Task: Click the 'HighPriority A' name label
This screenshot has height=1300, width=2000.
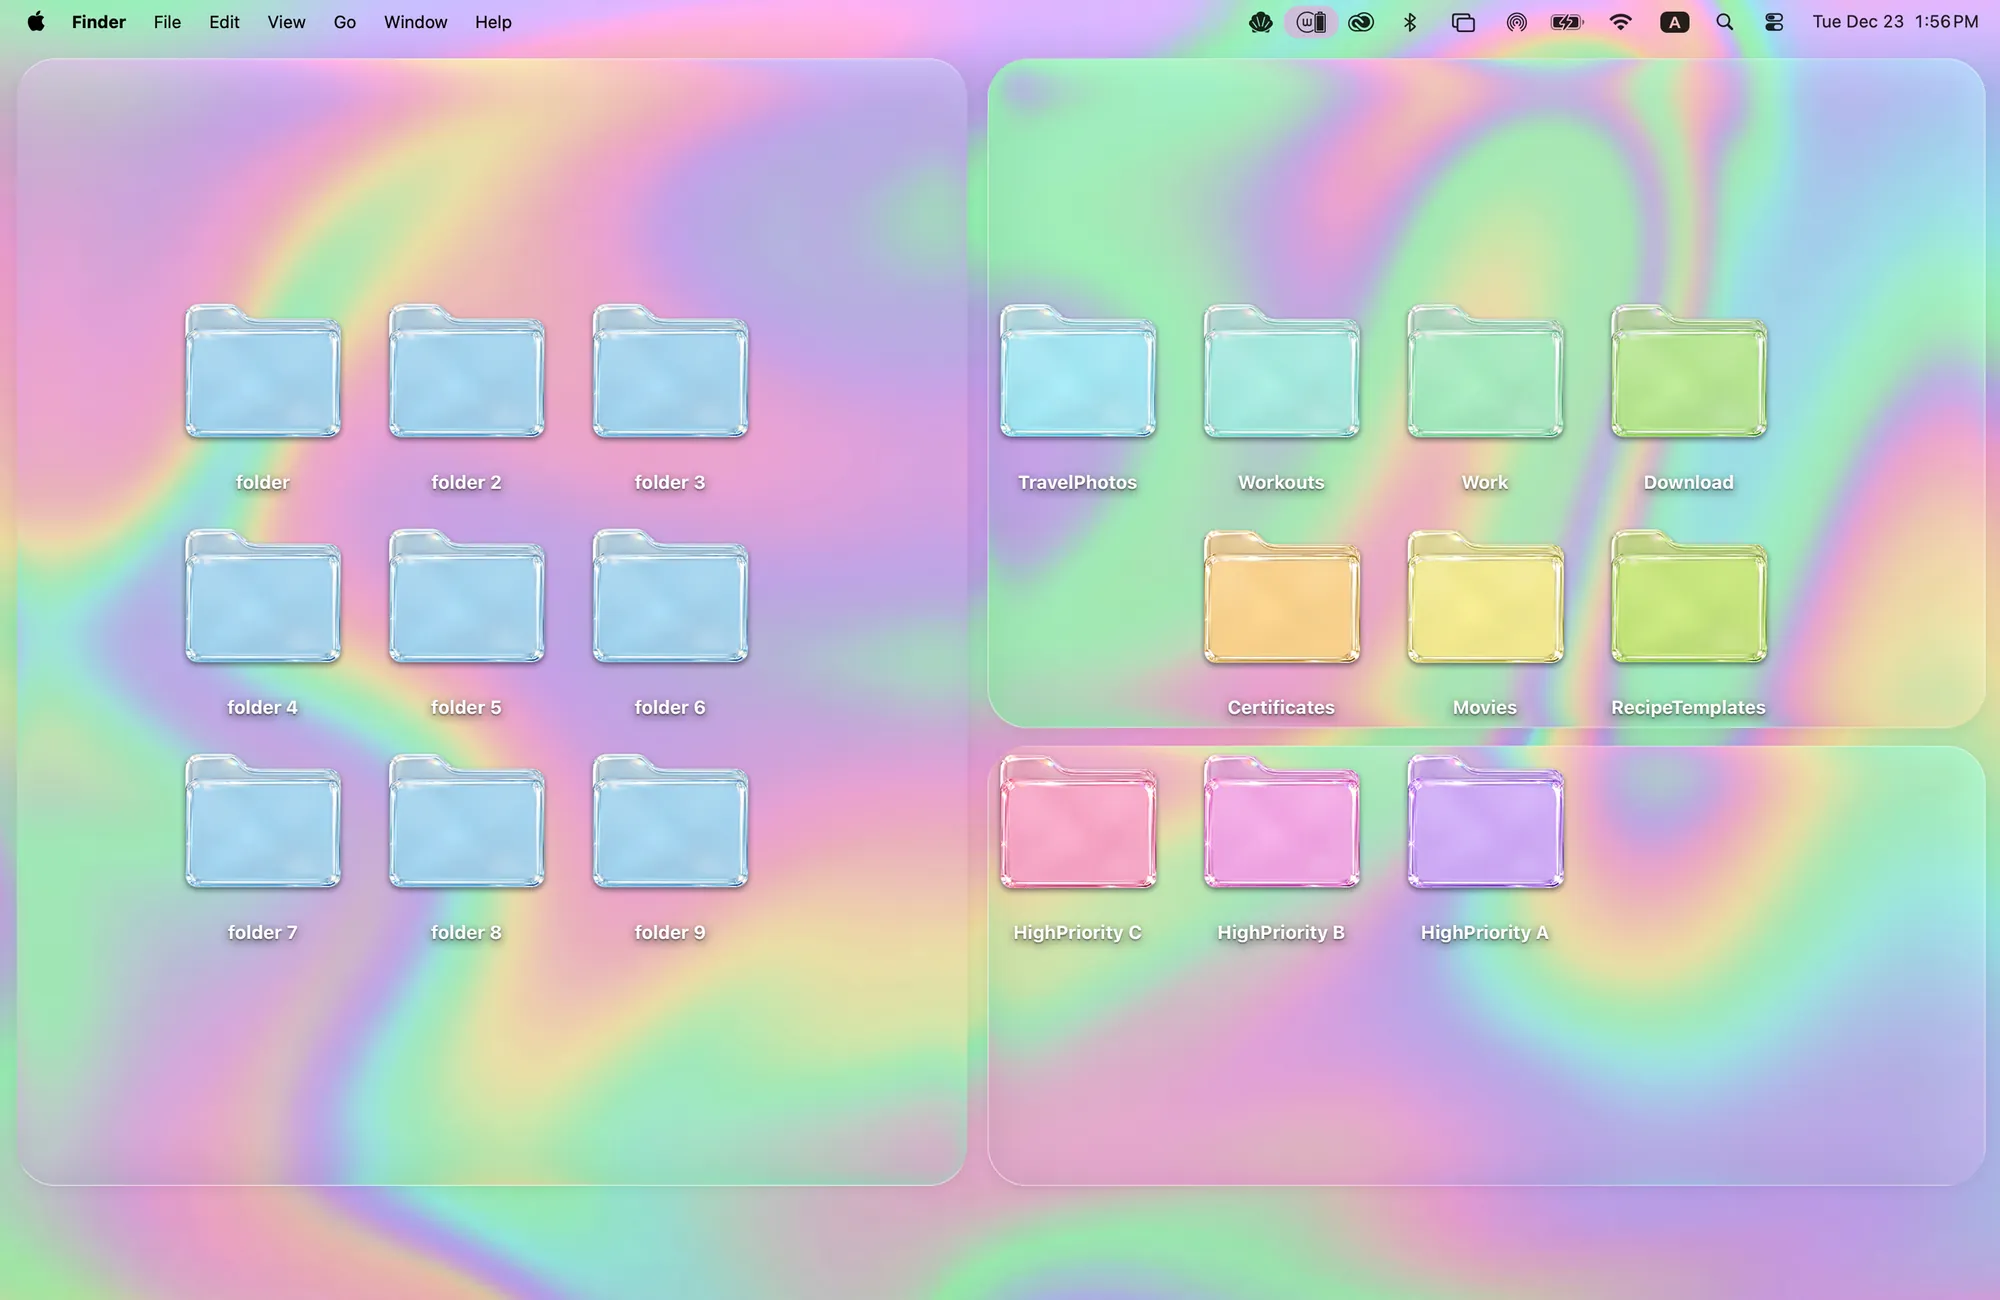Action: click(x=1485, y=932)
